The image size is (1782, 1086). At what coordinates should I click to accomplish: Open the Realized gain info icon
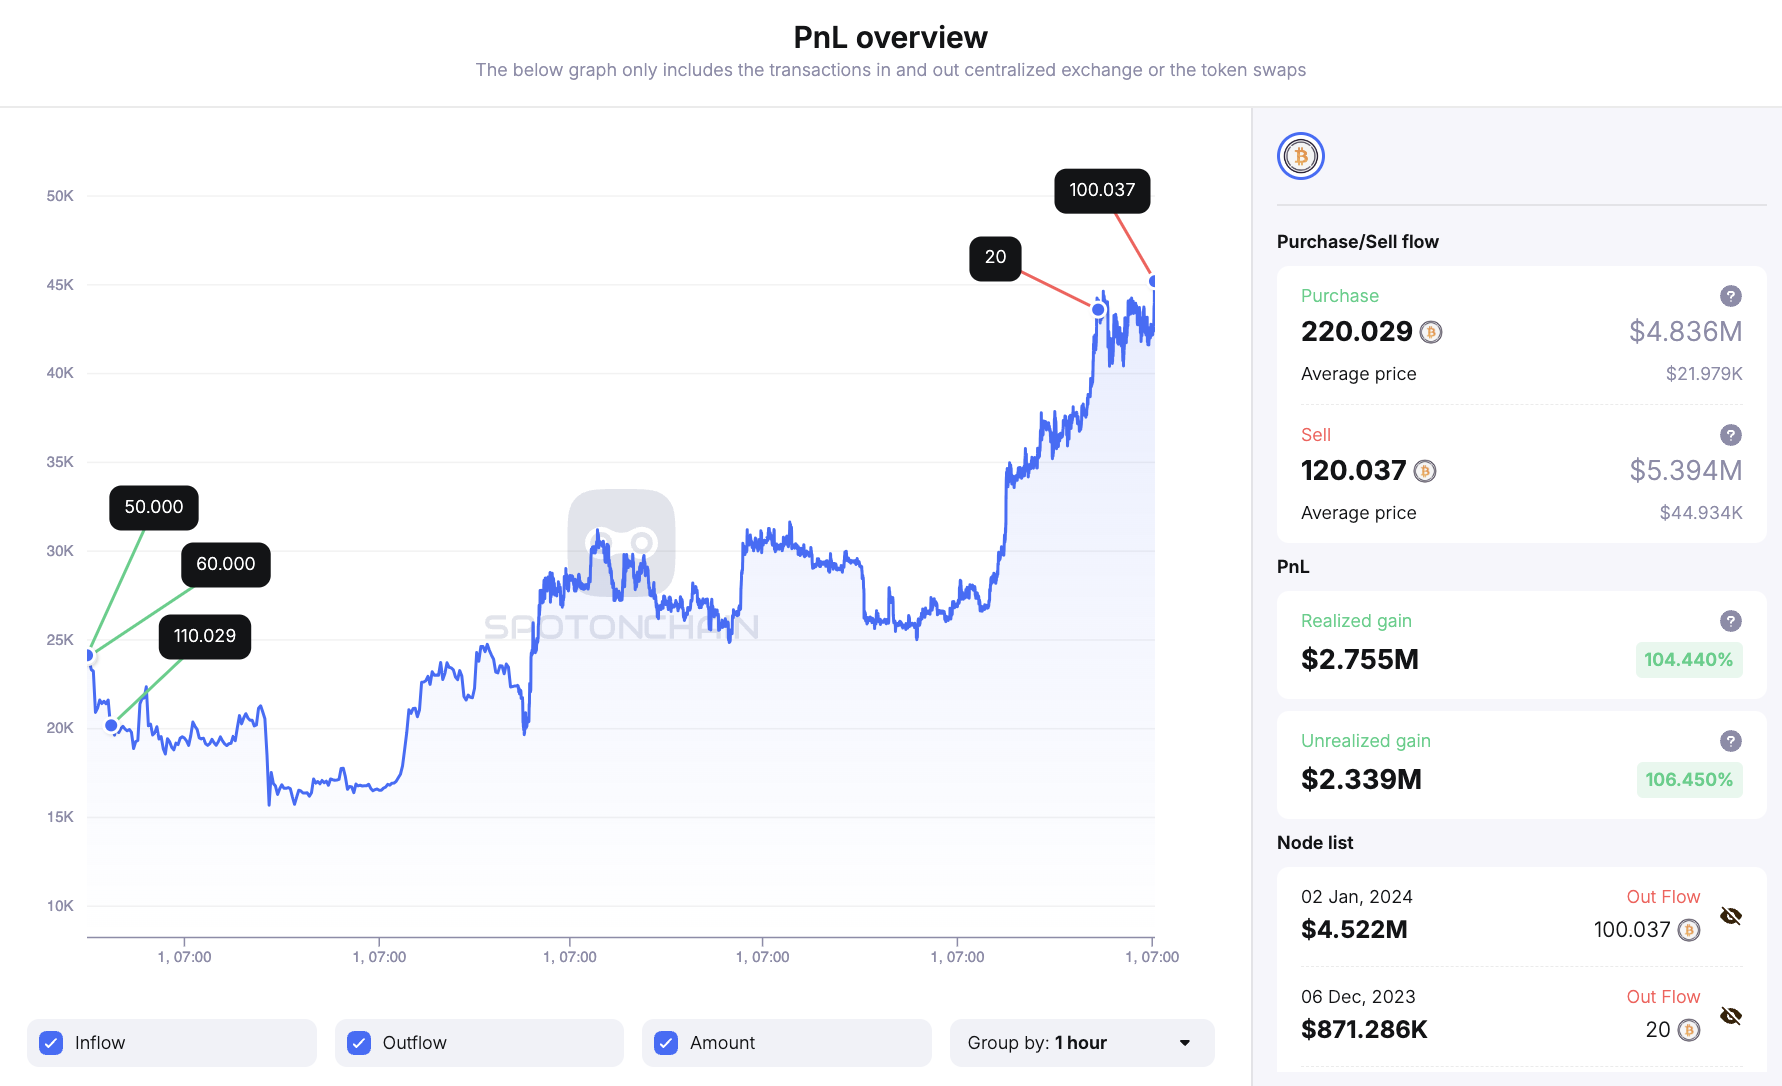[1731, 621]
